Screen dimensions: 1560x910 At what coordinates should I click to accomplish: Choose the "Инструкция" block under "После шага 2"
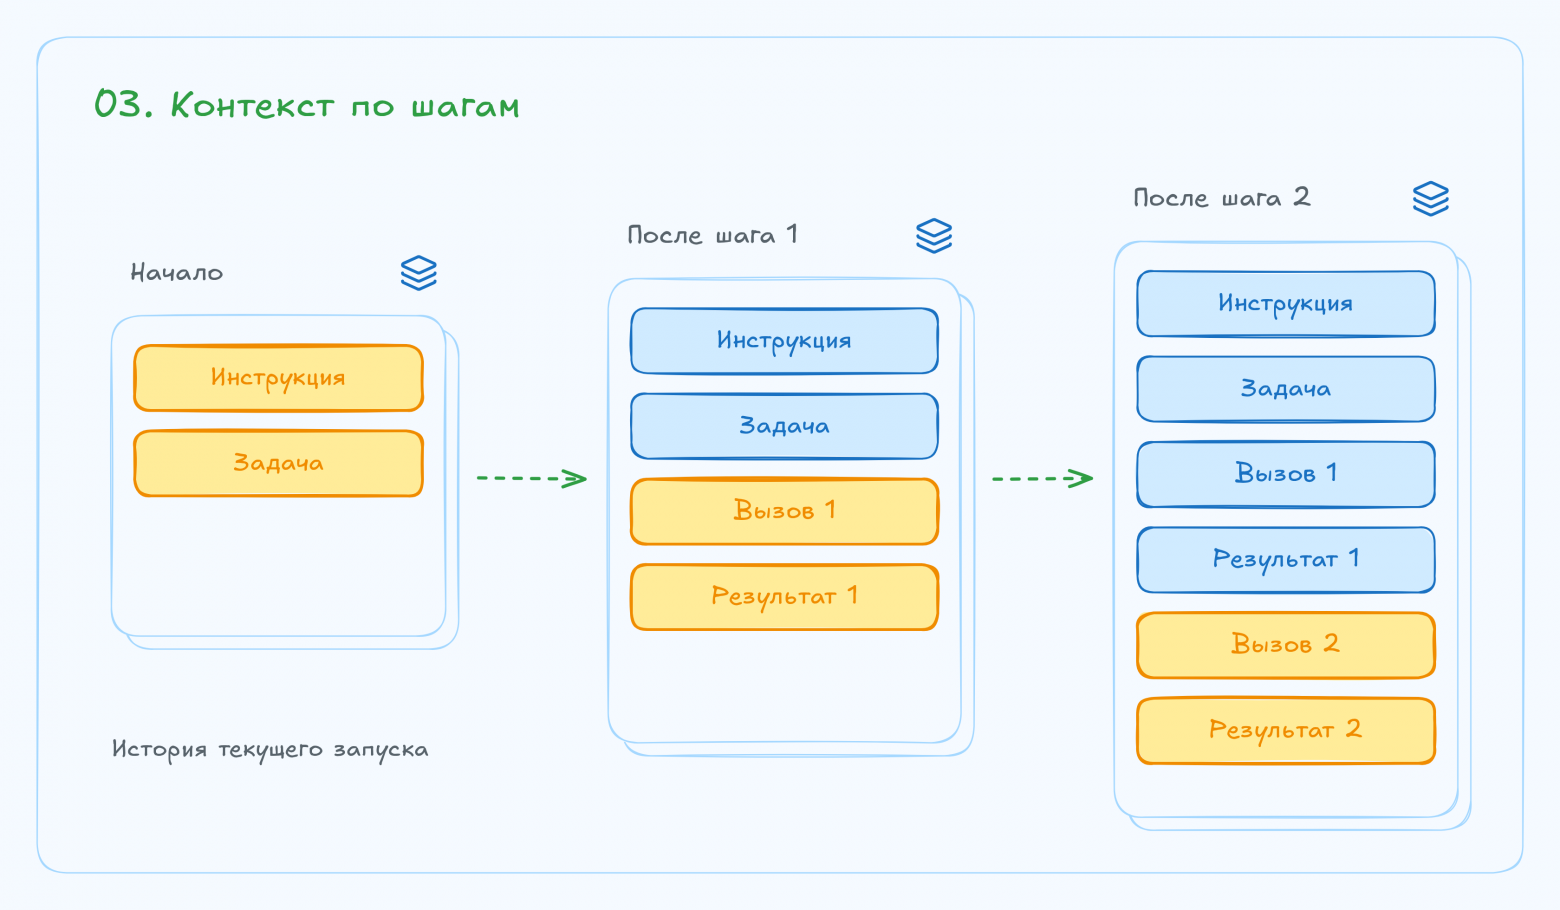[1286, 304]
